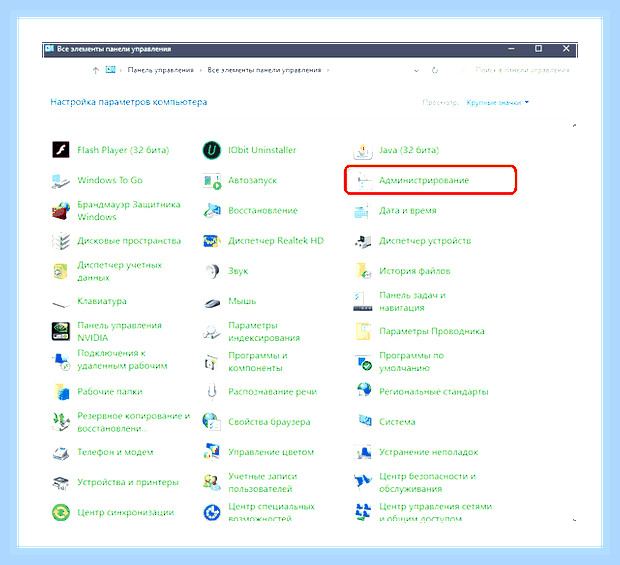Open the Панель задач и навигация icon
The height and width of the screenshot is (565, 620).
point(363,301)
